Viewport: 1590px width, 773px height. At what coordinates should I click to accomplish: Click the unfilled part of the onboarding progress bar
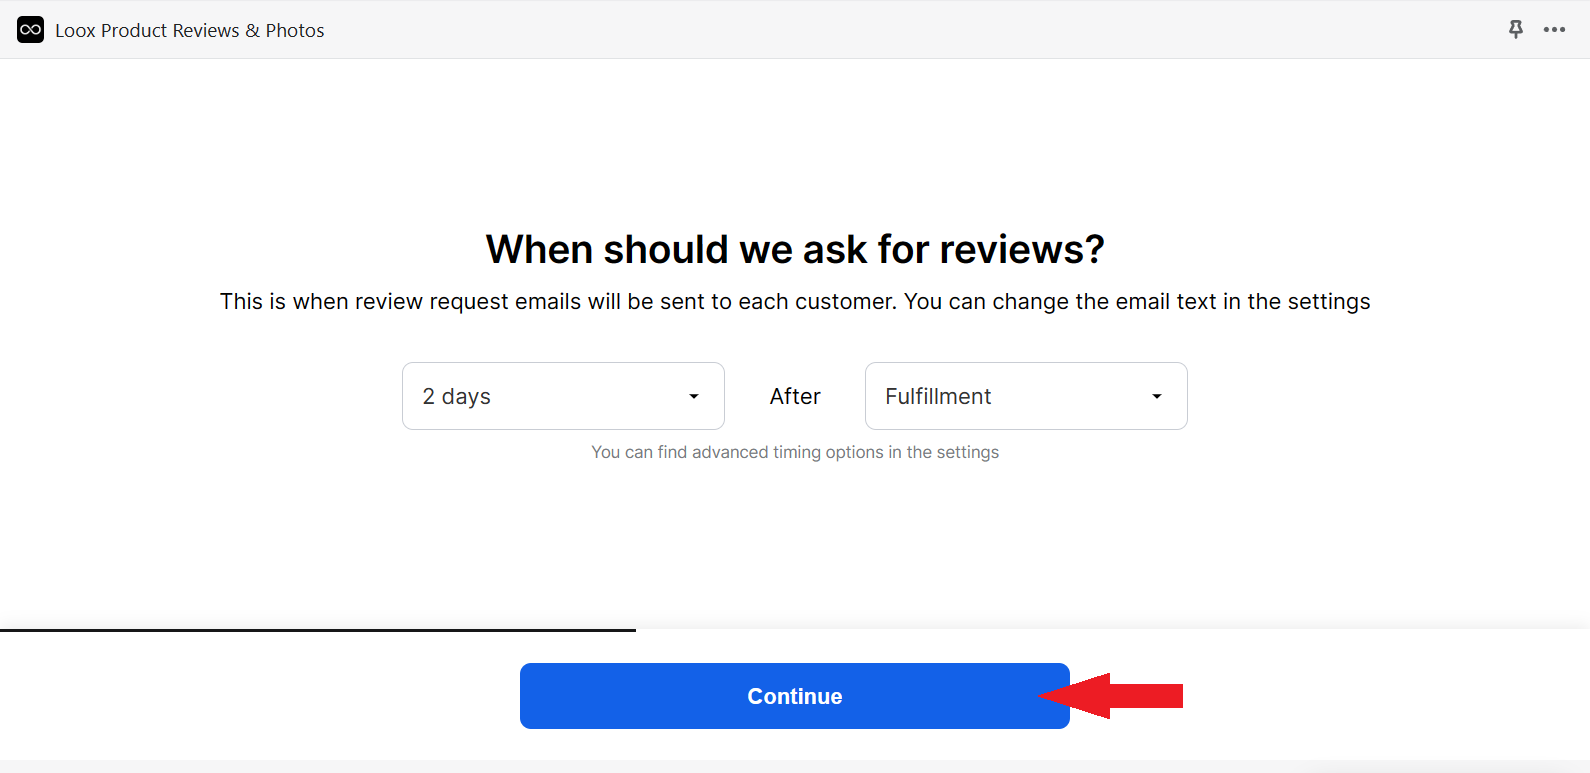[x=1113, y=630]
